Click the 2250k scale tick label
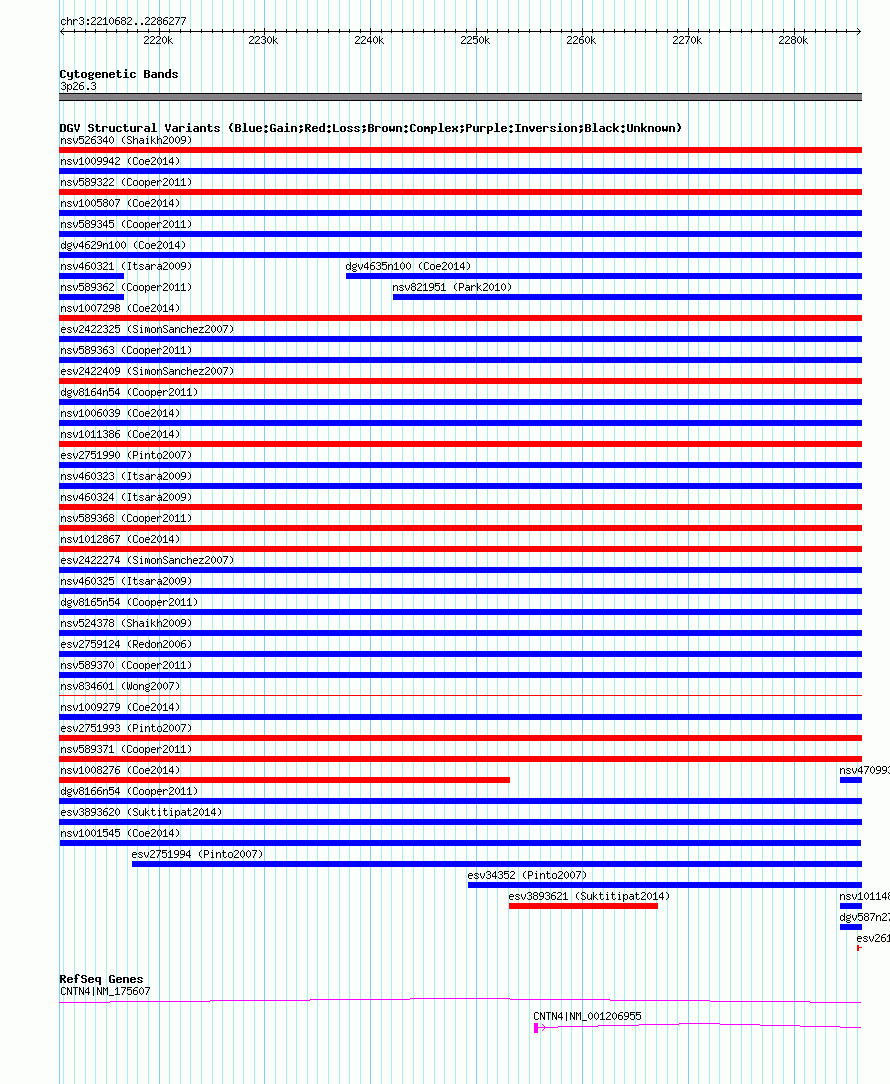The width and height of the screenshot is (890, 1084). click(475, 40)
